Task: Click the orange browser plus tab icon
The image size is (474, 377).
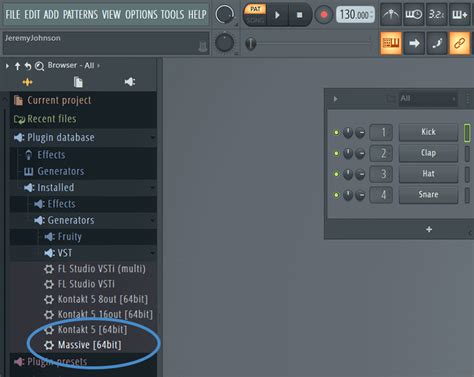Action: click(x=27, y=82)
